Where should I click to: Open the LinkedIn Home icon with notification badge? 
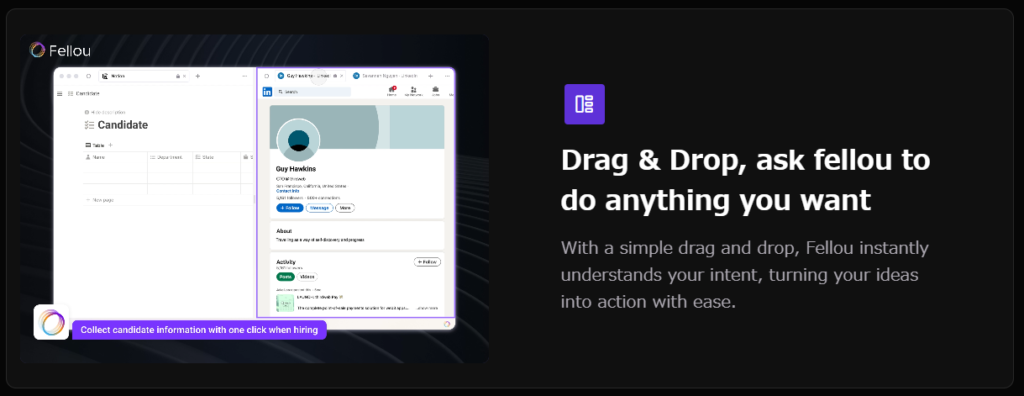coord(392,91)
